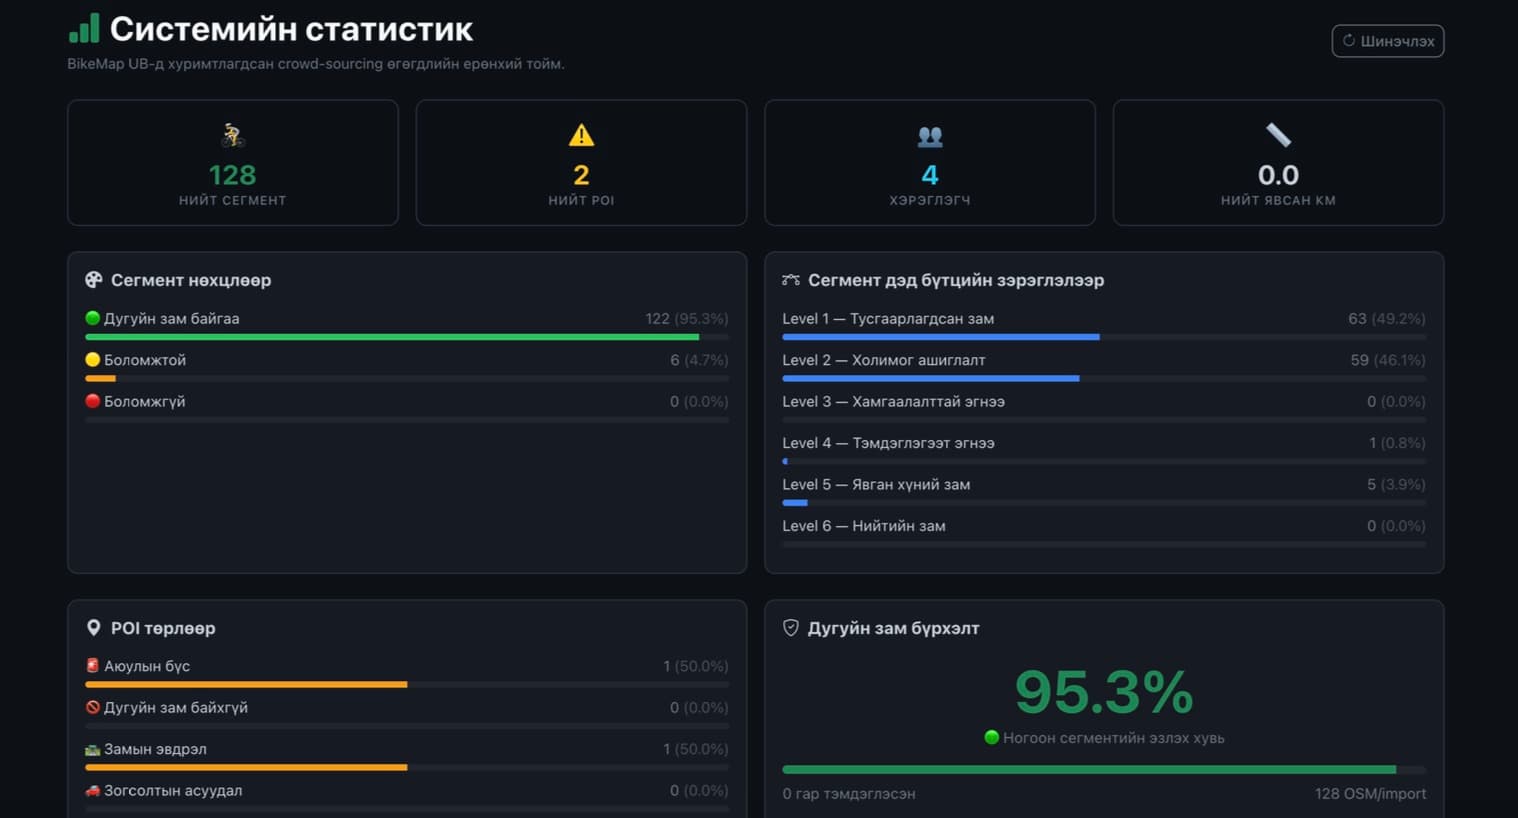Click the road icon beside Замын эвдрэл
Viewport: 1518px width, 818px height.
pyautogui.click(x=93, y=749)
